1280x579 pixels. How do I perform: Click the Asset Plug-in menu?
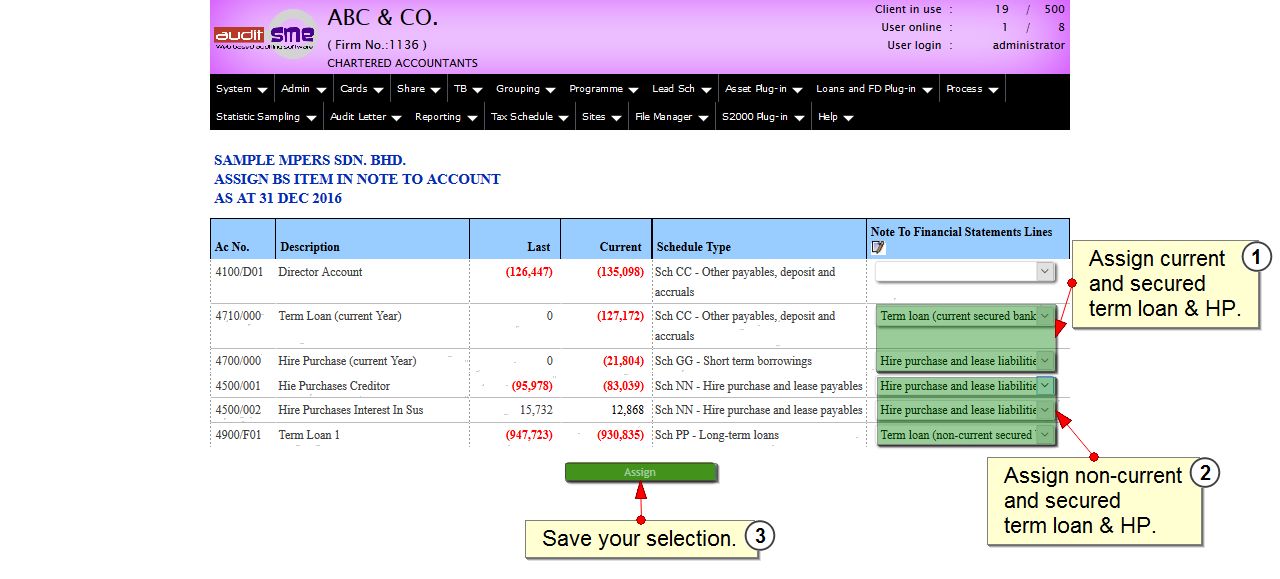click(761, 89)
